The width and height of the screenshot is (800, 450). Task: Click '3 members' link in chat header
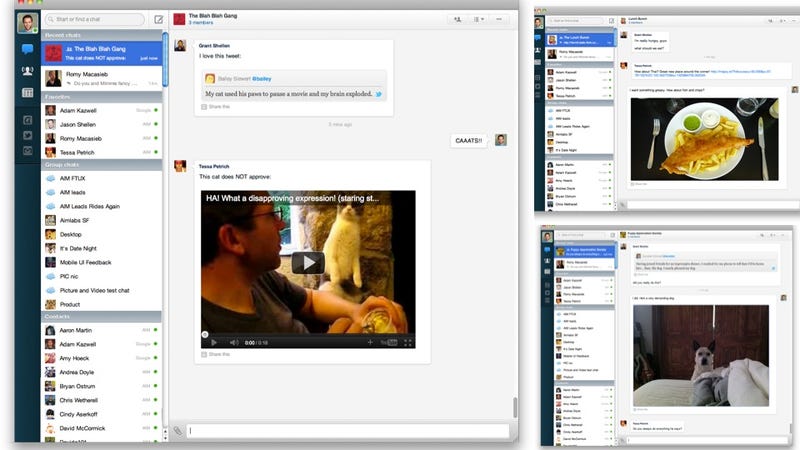click(201, 23)
